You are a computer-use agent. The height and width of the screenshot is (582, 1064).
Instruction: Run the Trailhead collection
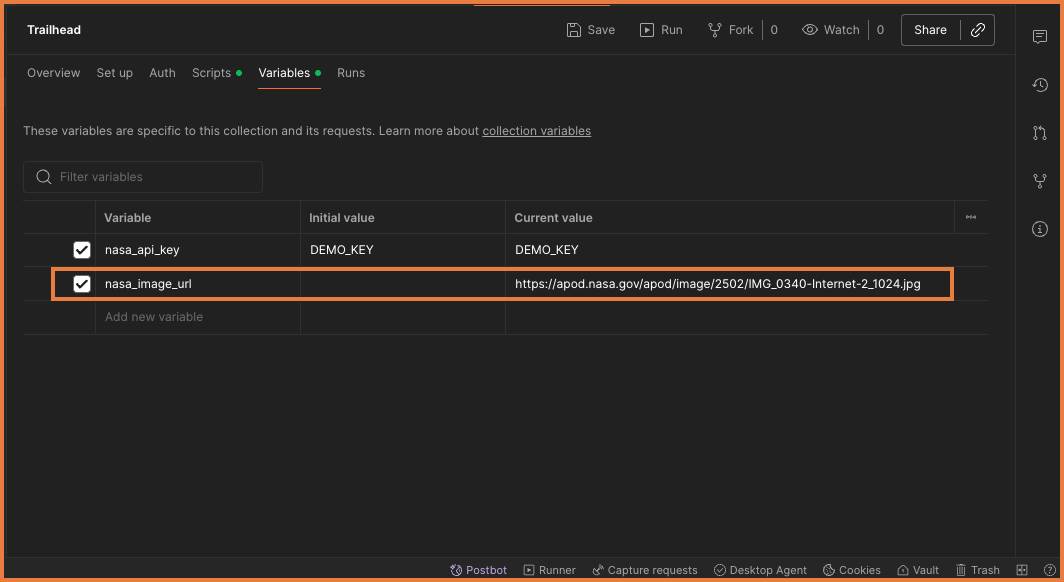[x=661, y=30]
